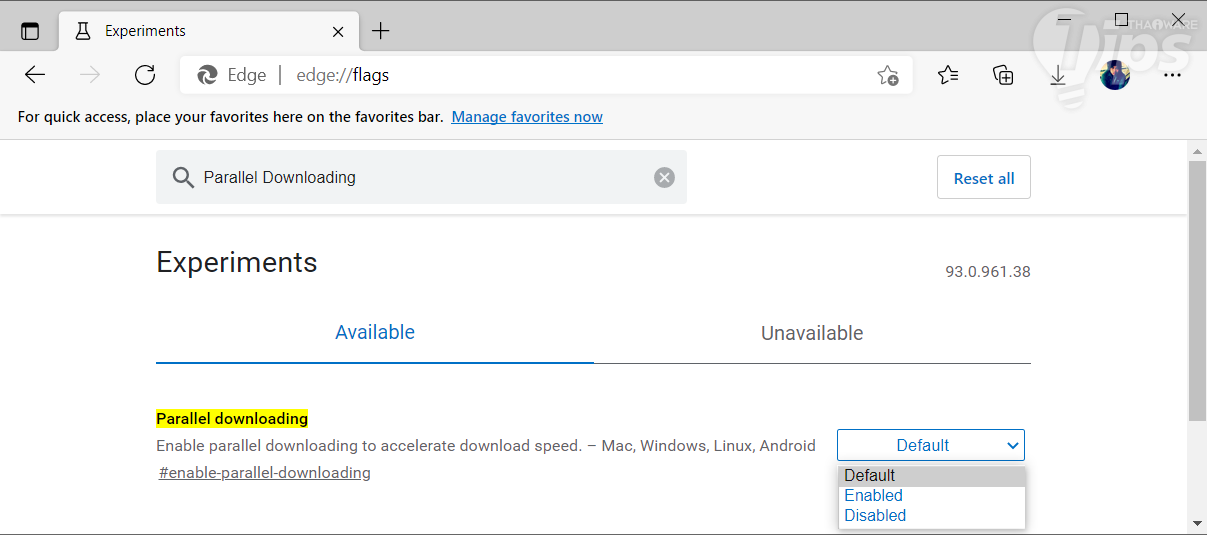
Task: Close the Experiments tab
Action: click(x=338, y=31)
